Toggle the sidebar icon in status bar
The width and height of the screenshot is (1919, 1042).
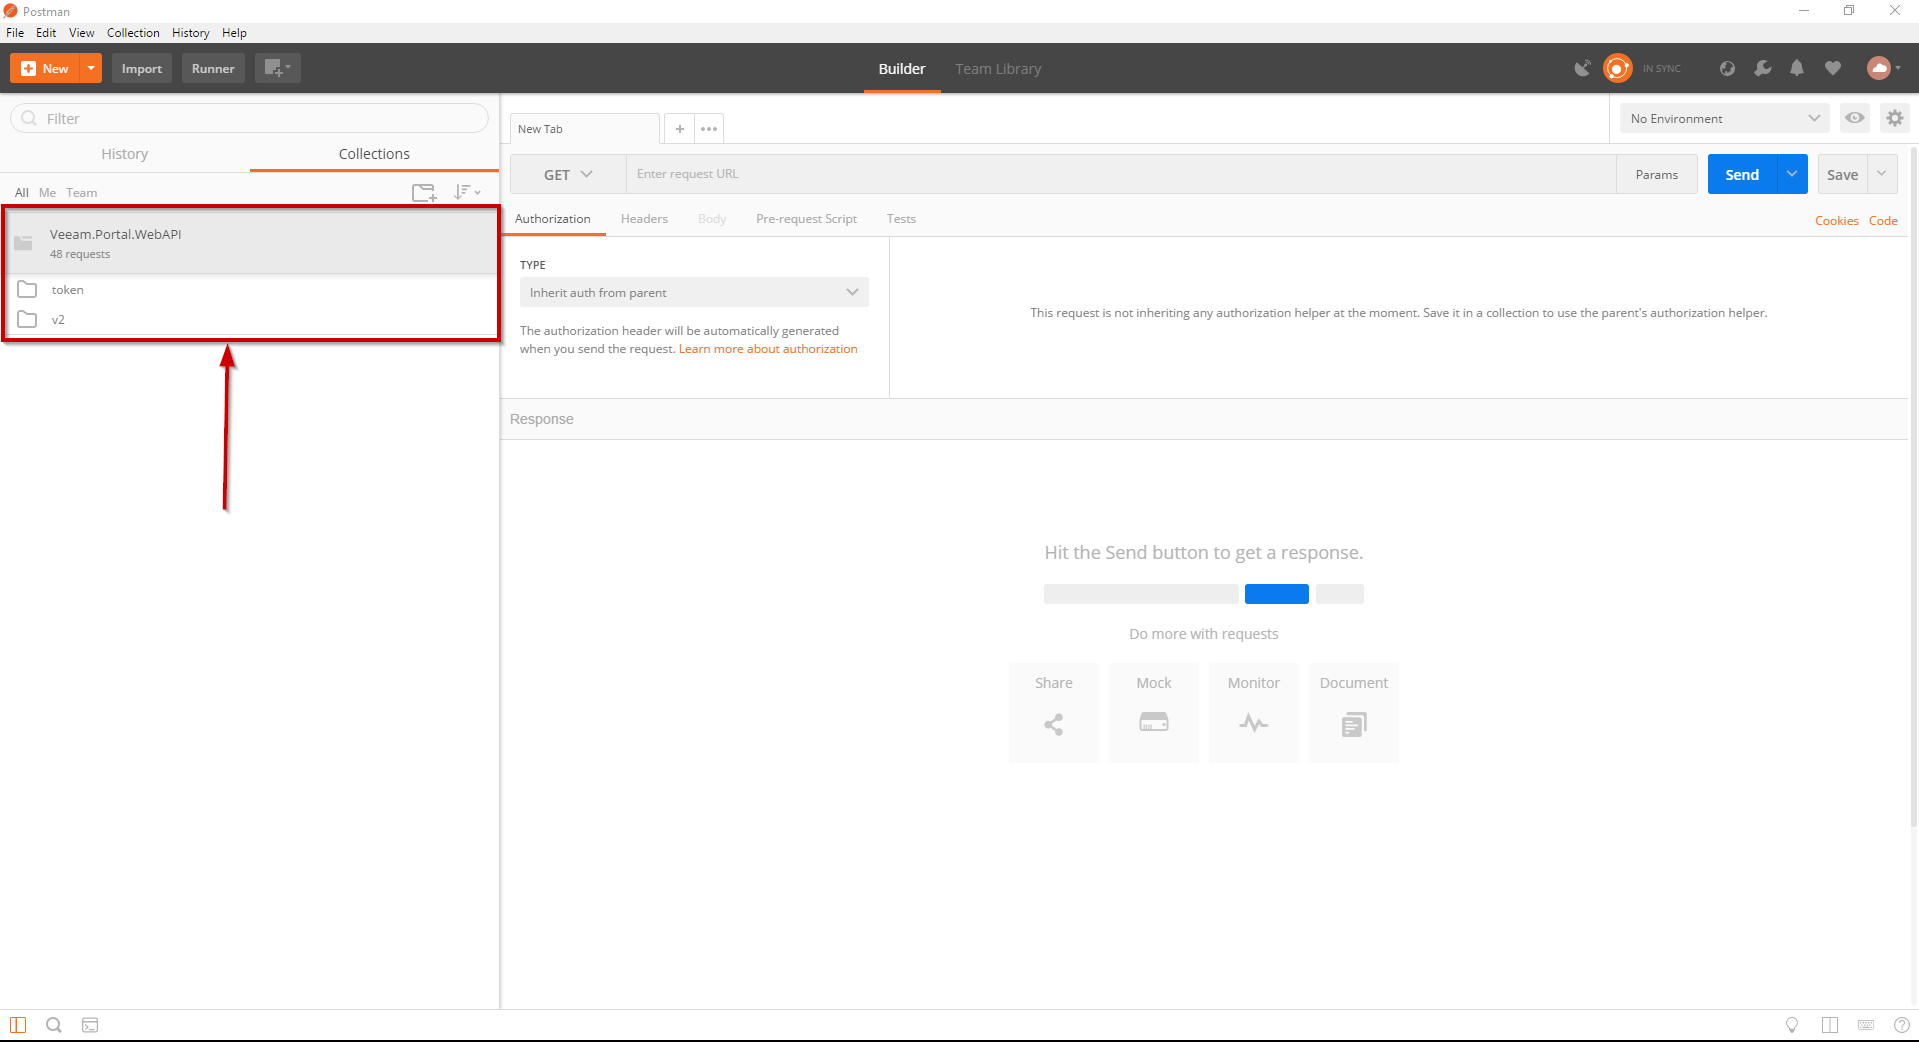pos(18,1024)
